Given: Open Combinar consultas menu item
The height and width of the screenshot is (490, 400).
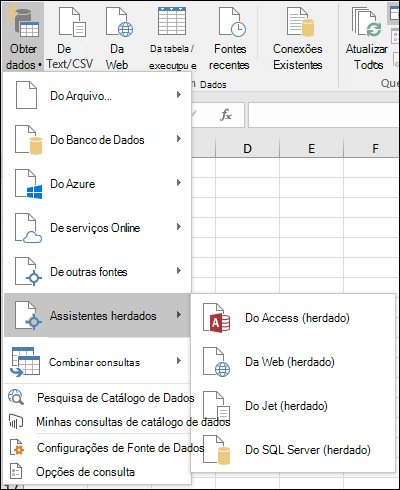Looking at the screenshot, I should coord(97,361).
